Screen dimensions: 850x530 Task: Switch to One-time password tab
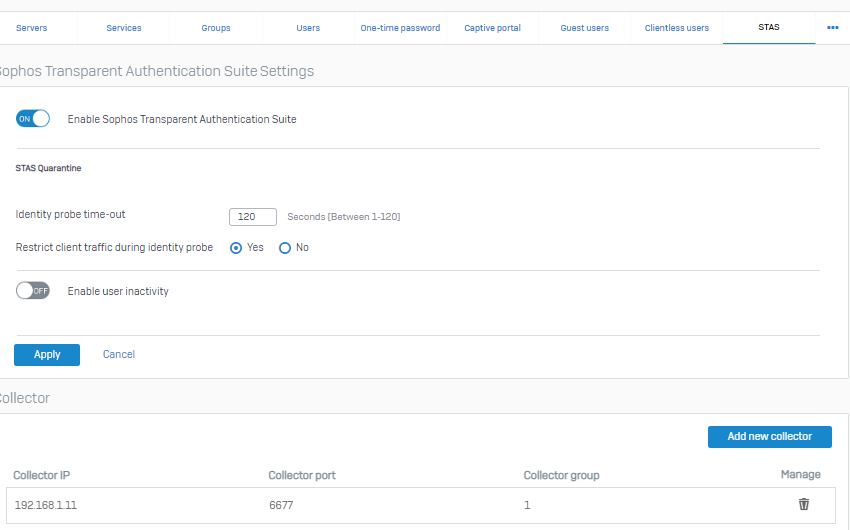[x=400, y=28]
